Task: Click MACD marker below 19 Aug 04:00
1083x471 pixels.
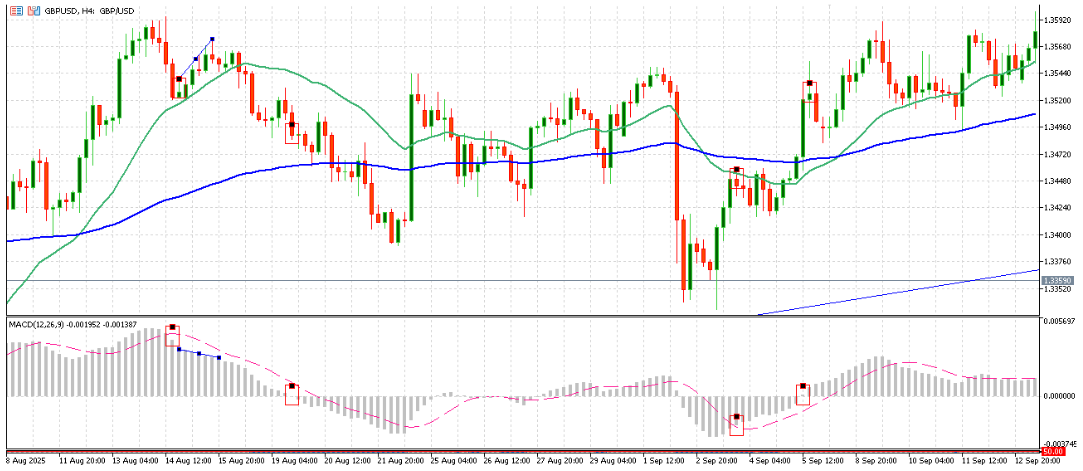Action: (292, 386)
